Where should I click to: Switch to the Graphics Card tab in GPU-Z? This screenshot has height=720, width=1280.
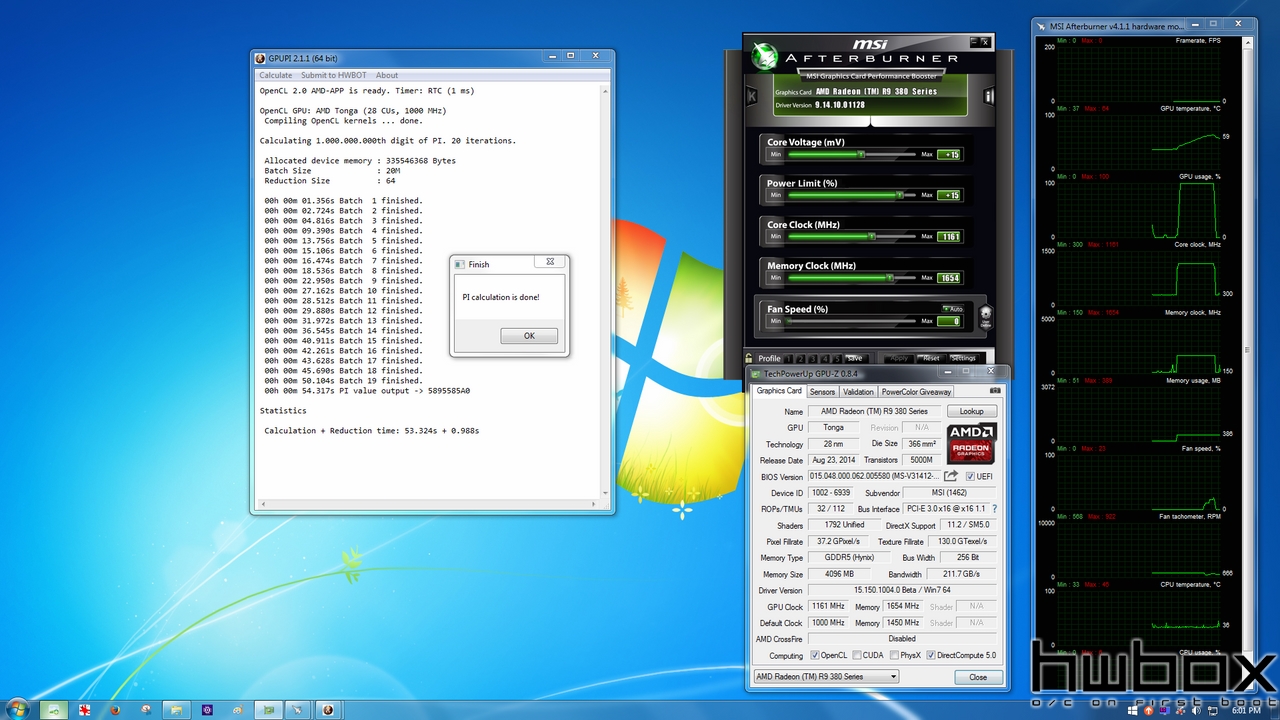tap(779, 391)
